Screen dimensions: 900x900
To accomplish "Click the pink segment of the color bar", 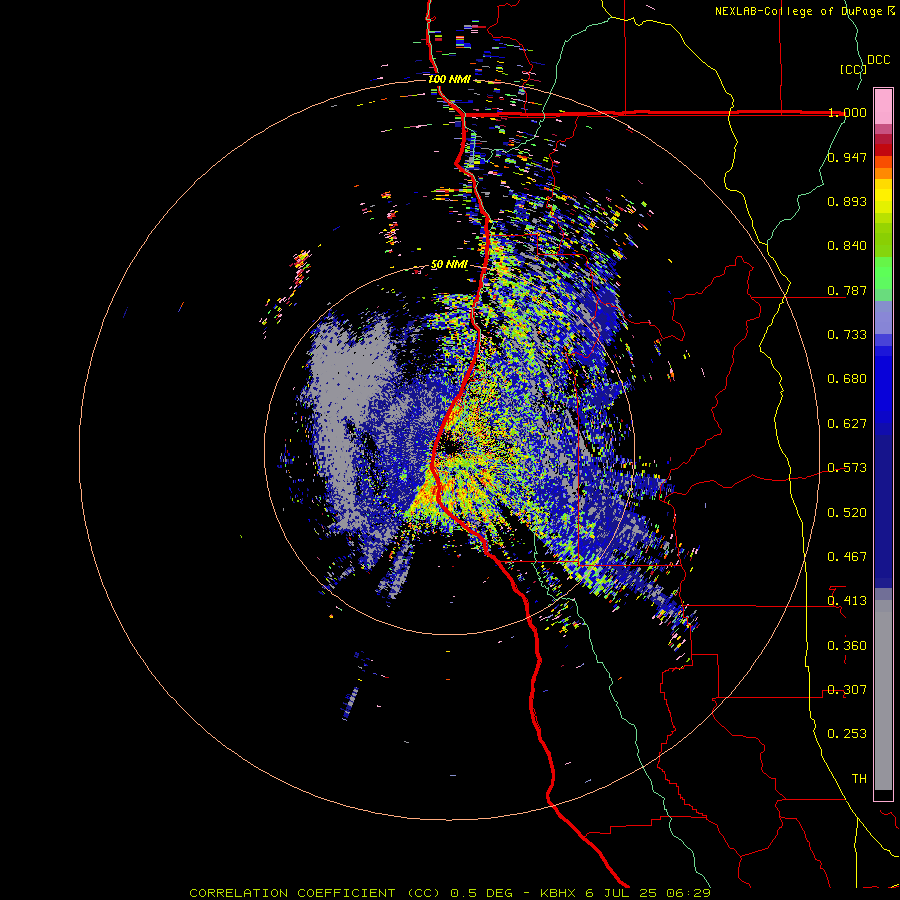I will click(x=883, y=106).
